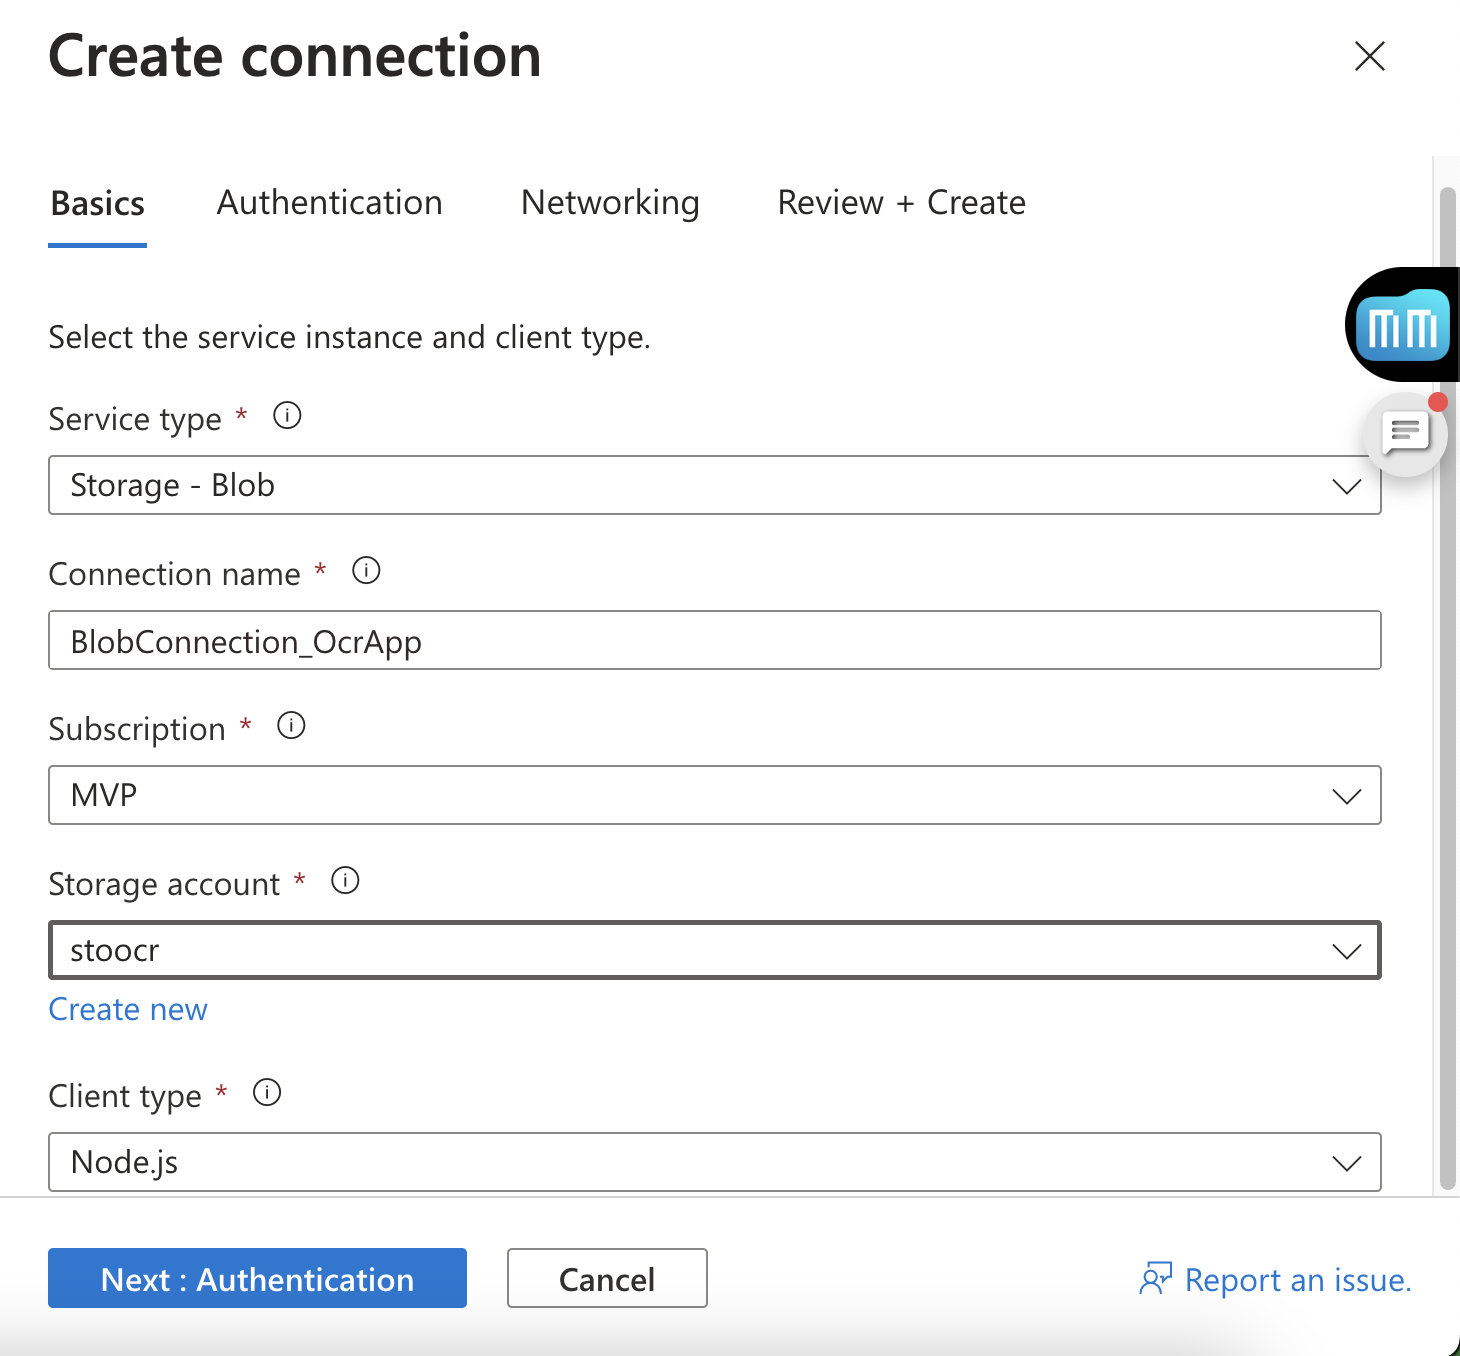
Task: Go to the Networking tab
Action: coord(610,203)
